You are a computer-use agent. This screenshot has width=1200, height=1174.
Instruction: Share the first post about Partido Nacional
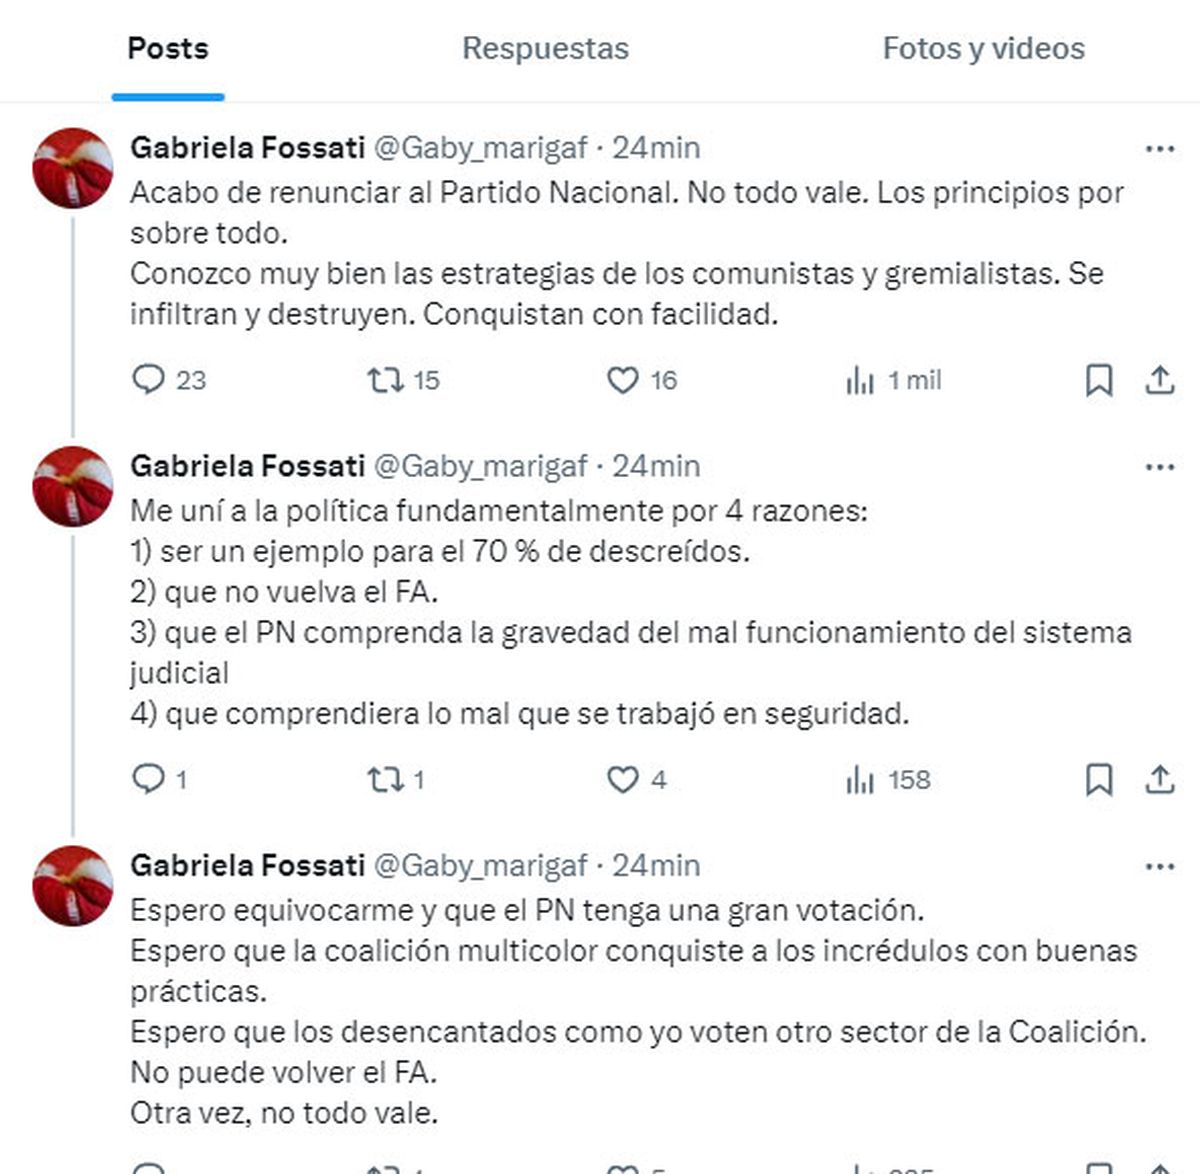(x=1159, y=380)
